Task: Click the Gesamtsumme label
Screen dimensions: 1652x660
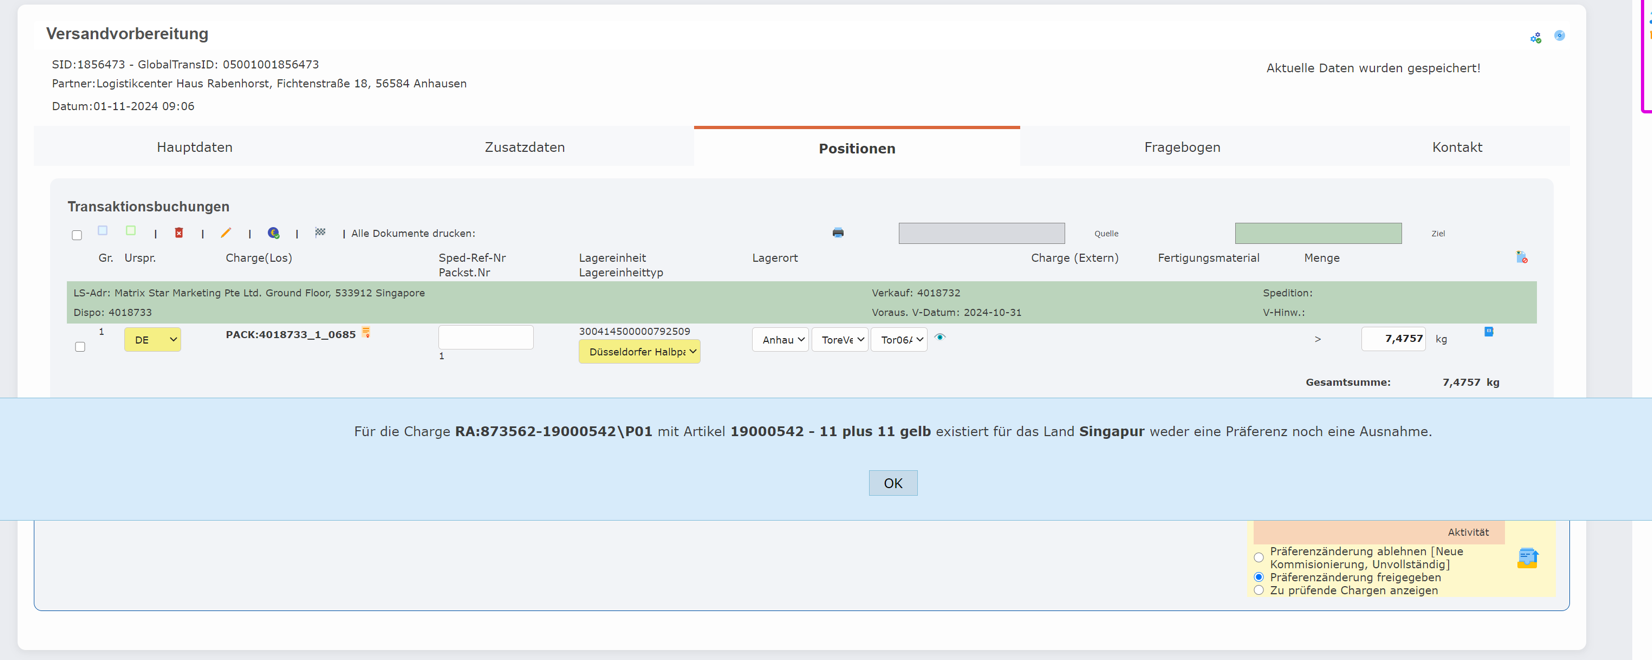Action: [1348, 382]
